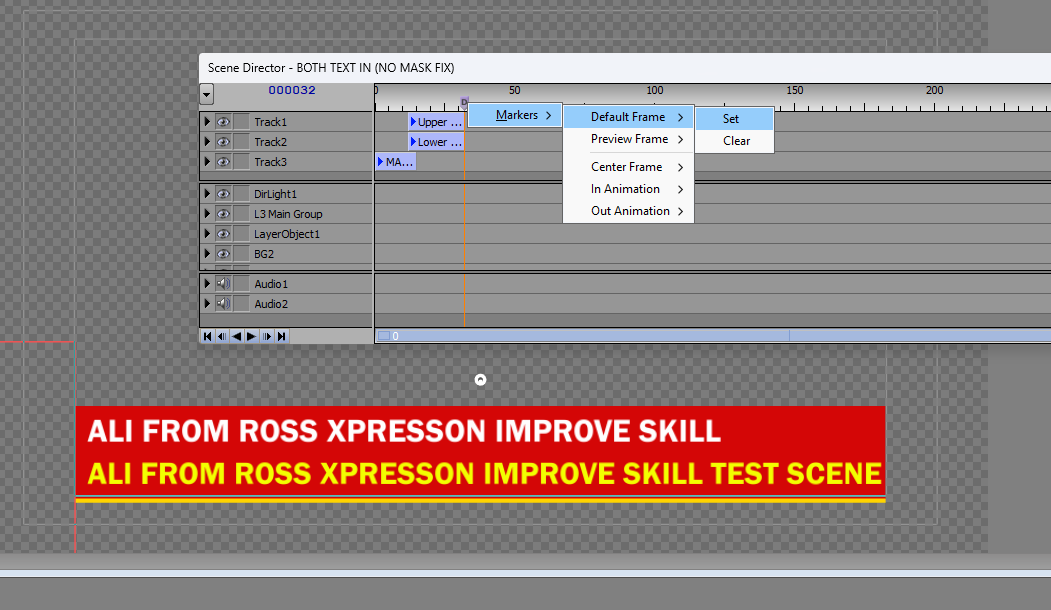Screen dimensions: 1051x610
Task: Open the Default Frame submenu
Action: pyautogui.click(x=629, y=117)
